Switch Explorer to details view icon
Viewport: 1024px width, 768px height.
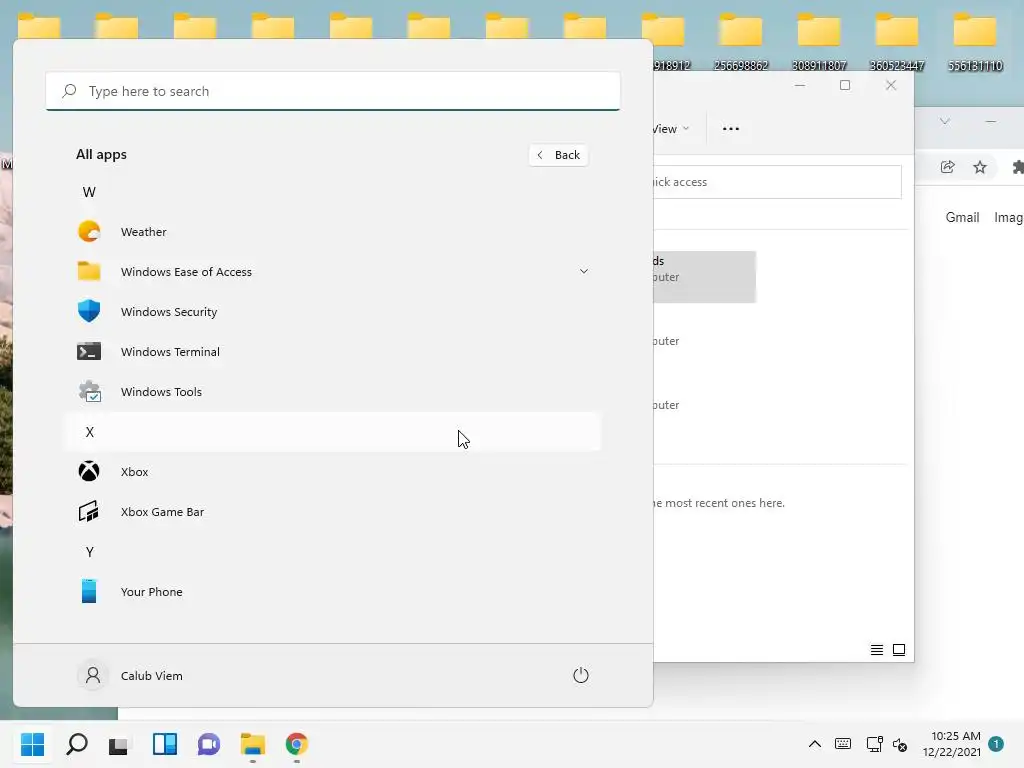coord(877,650)
